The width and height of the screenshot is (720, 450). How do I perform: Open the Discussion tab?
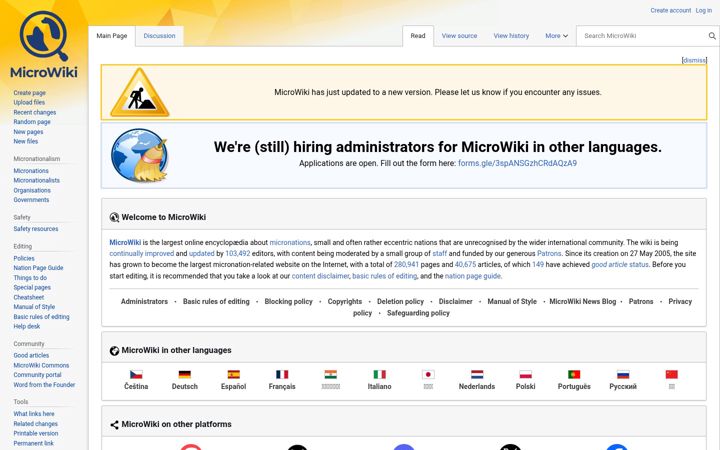159,36
